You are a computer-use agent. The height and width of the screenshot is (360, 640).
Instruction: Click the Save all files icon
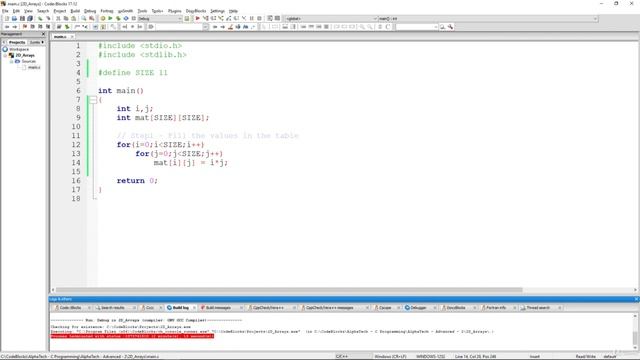(x=30, y=18)
